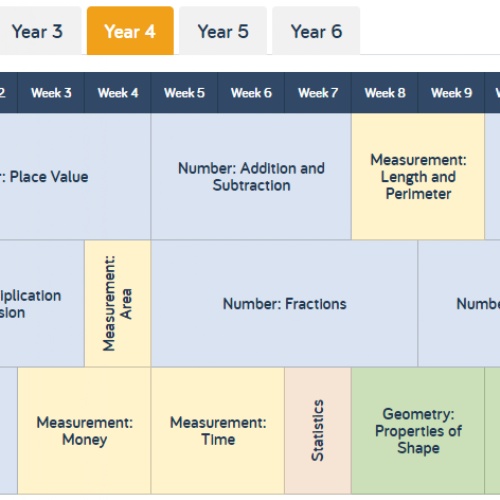Open the Number: Fractions block
This screenshot has height=500, width=500.
click(284, 303)
